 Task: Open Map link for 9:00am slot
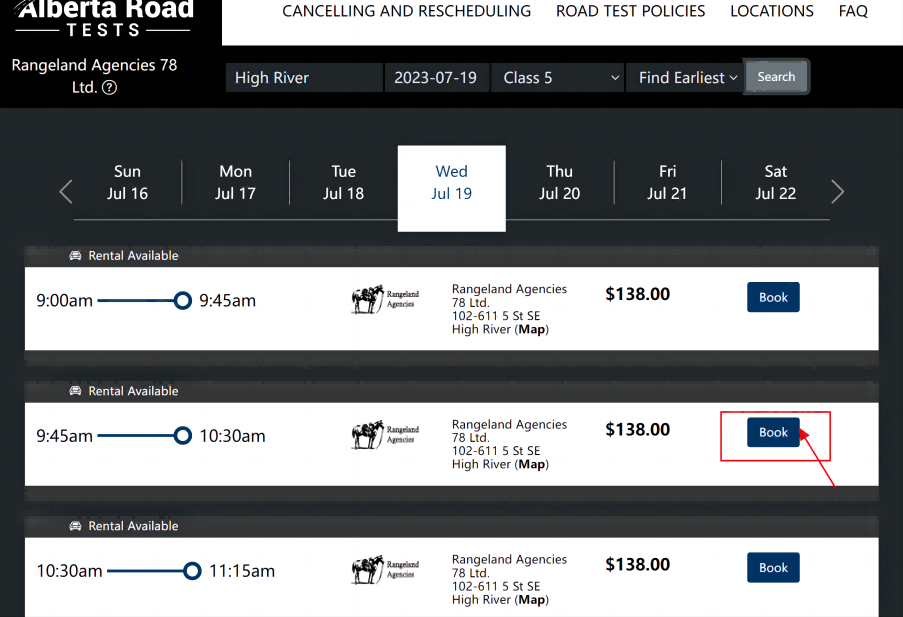tap(532, 329)
